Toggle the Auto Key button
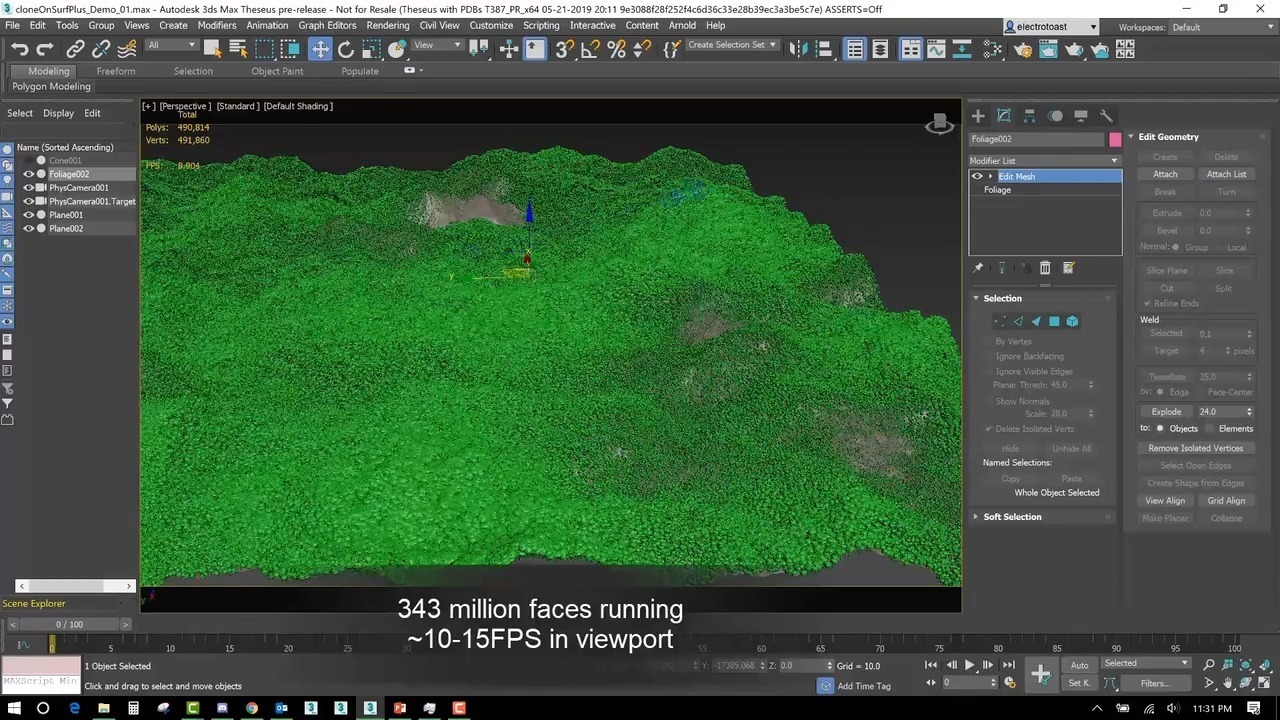Image resolution: width=1280 pixels, height=720 pixels. [1080, 665]
